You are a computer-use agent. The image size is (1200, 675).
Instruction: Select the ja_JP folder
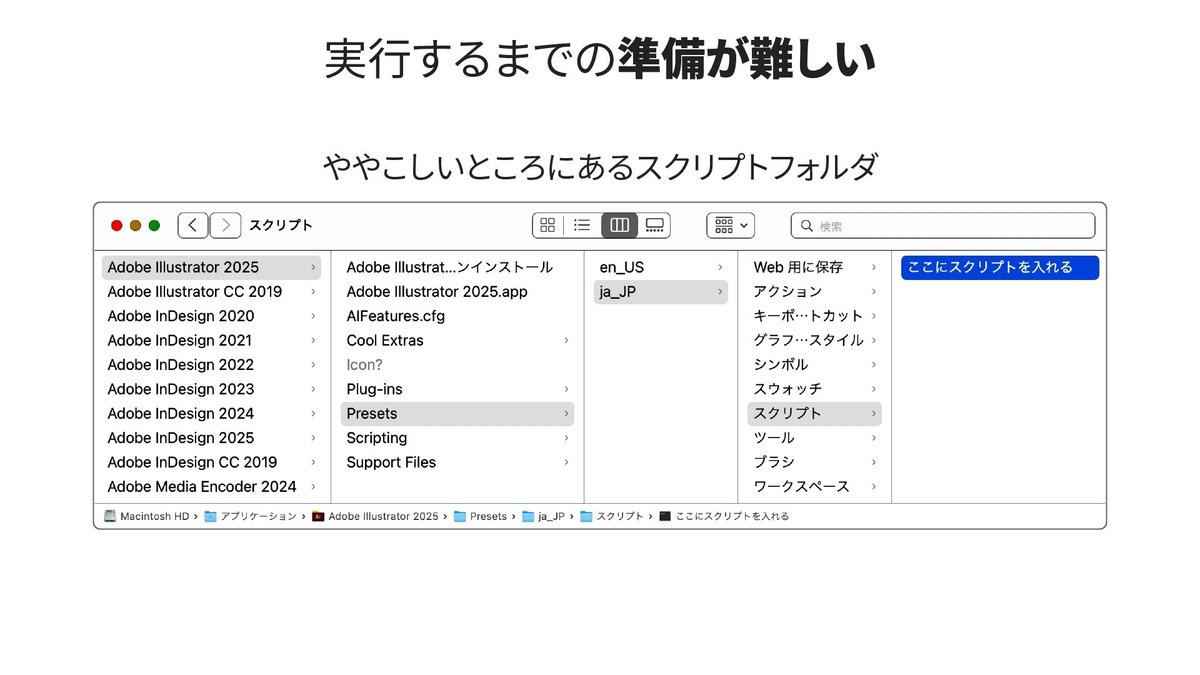pos(661,292)
